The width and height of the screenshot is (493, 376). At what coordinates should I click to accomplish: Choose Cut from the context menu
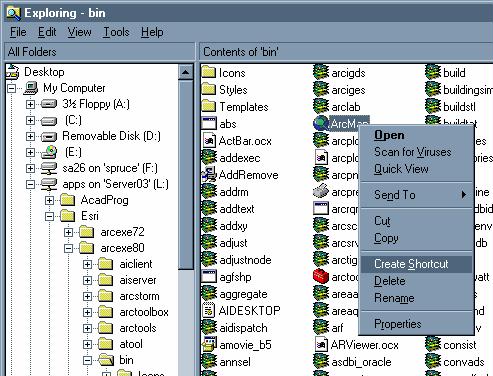pos(416,221)
